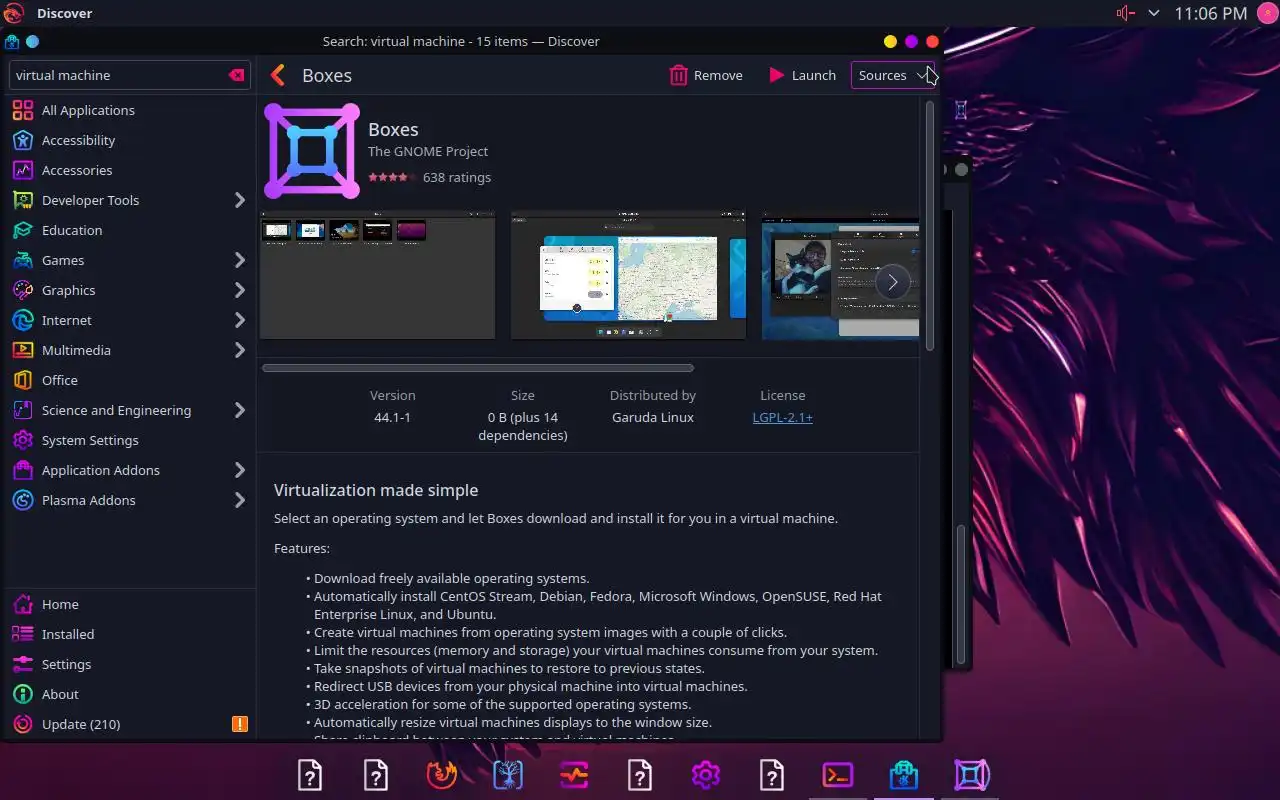Viewport: 1280px width, 800px height.
Task: Open the Garuda application launcher
Action: 14,13
